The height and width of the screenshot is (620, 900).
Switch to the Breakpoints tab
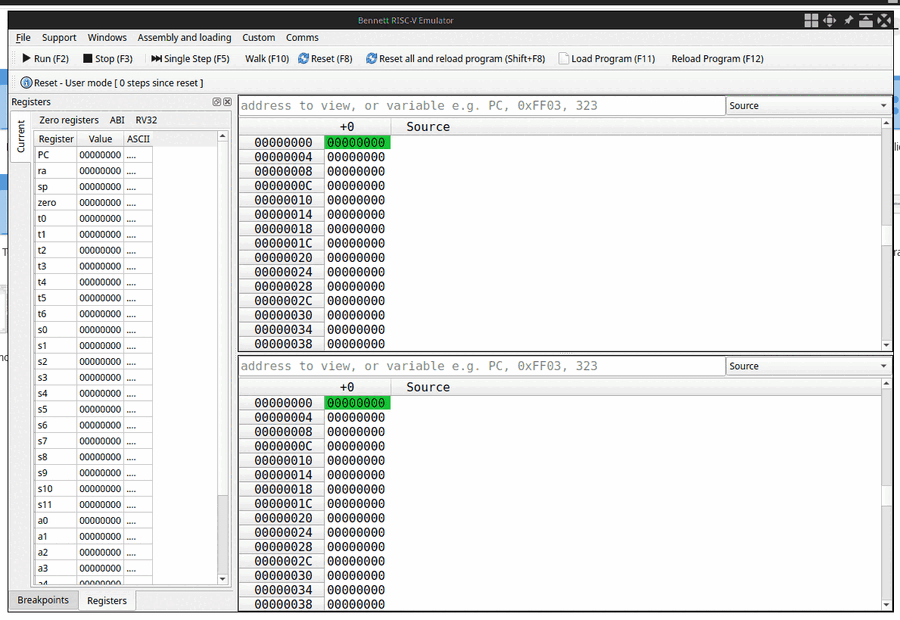[x=43, y=600]
